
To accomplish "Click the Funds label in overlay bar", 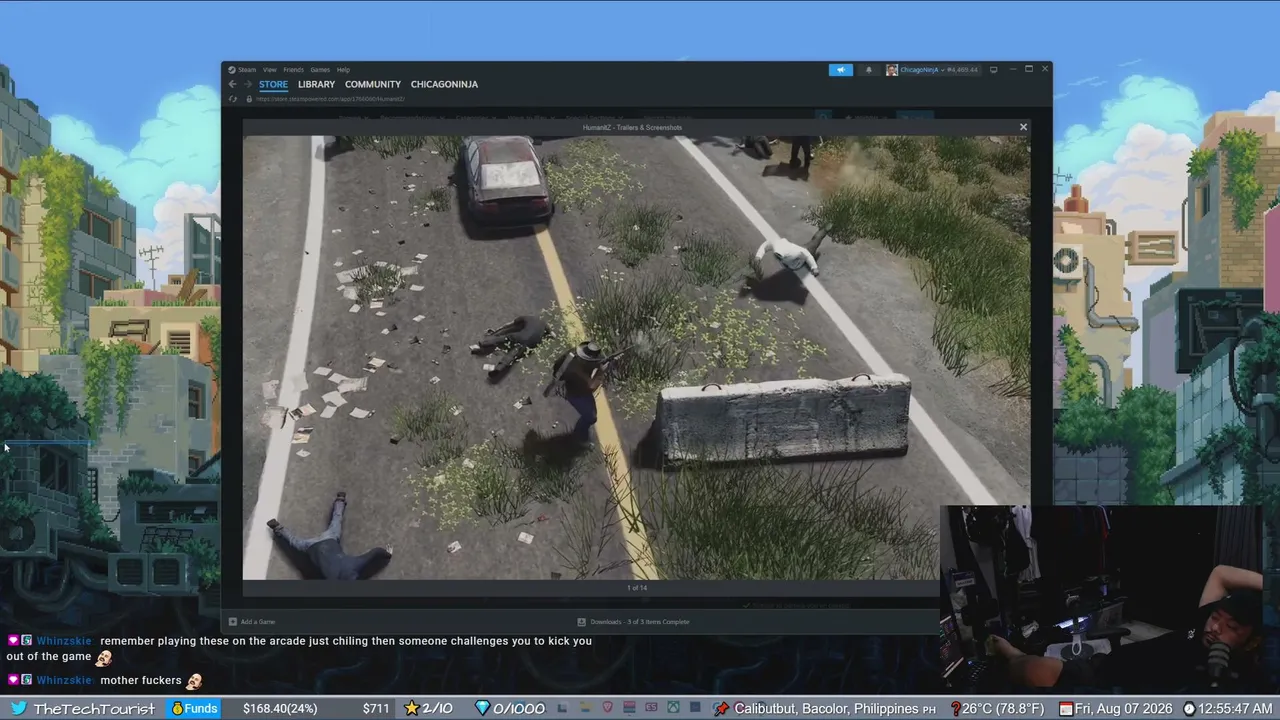I will click(195, 709).
